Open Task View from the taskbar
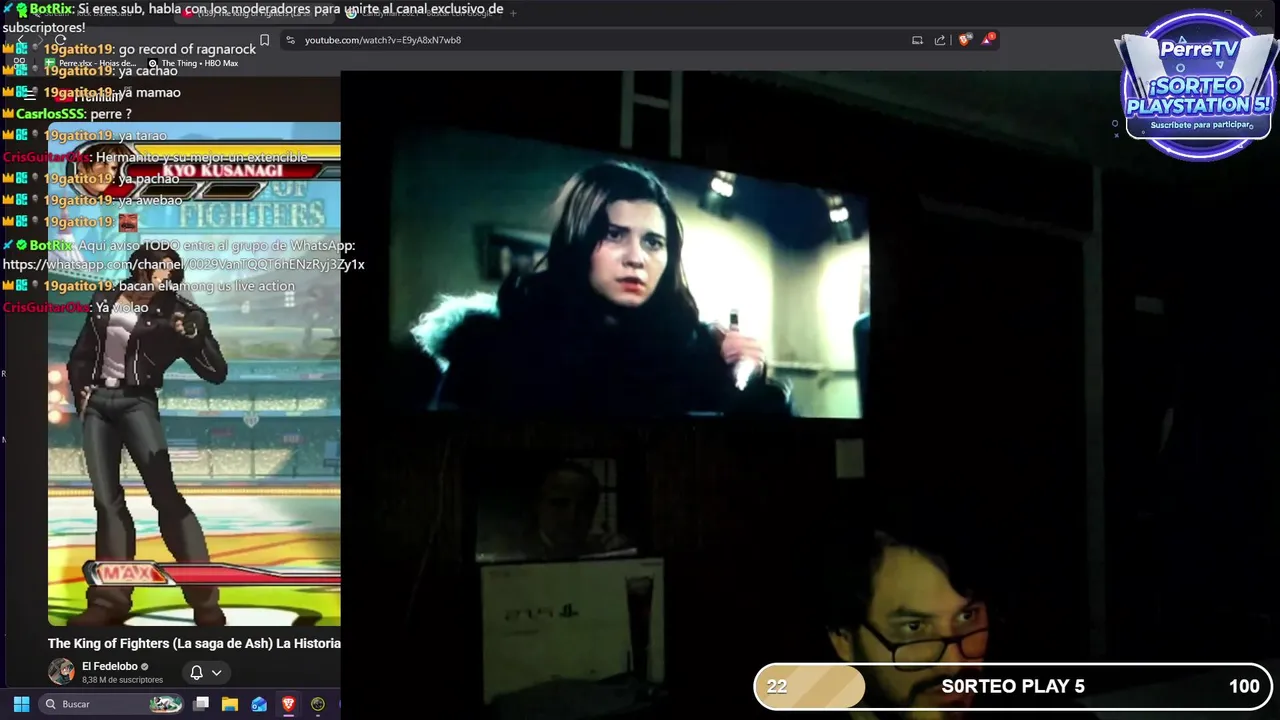1280x720 pixels. [x=201, y=704]
